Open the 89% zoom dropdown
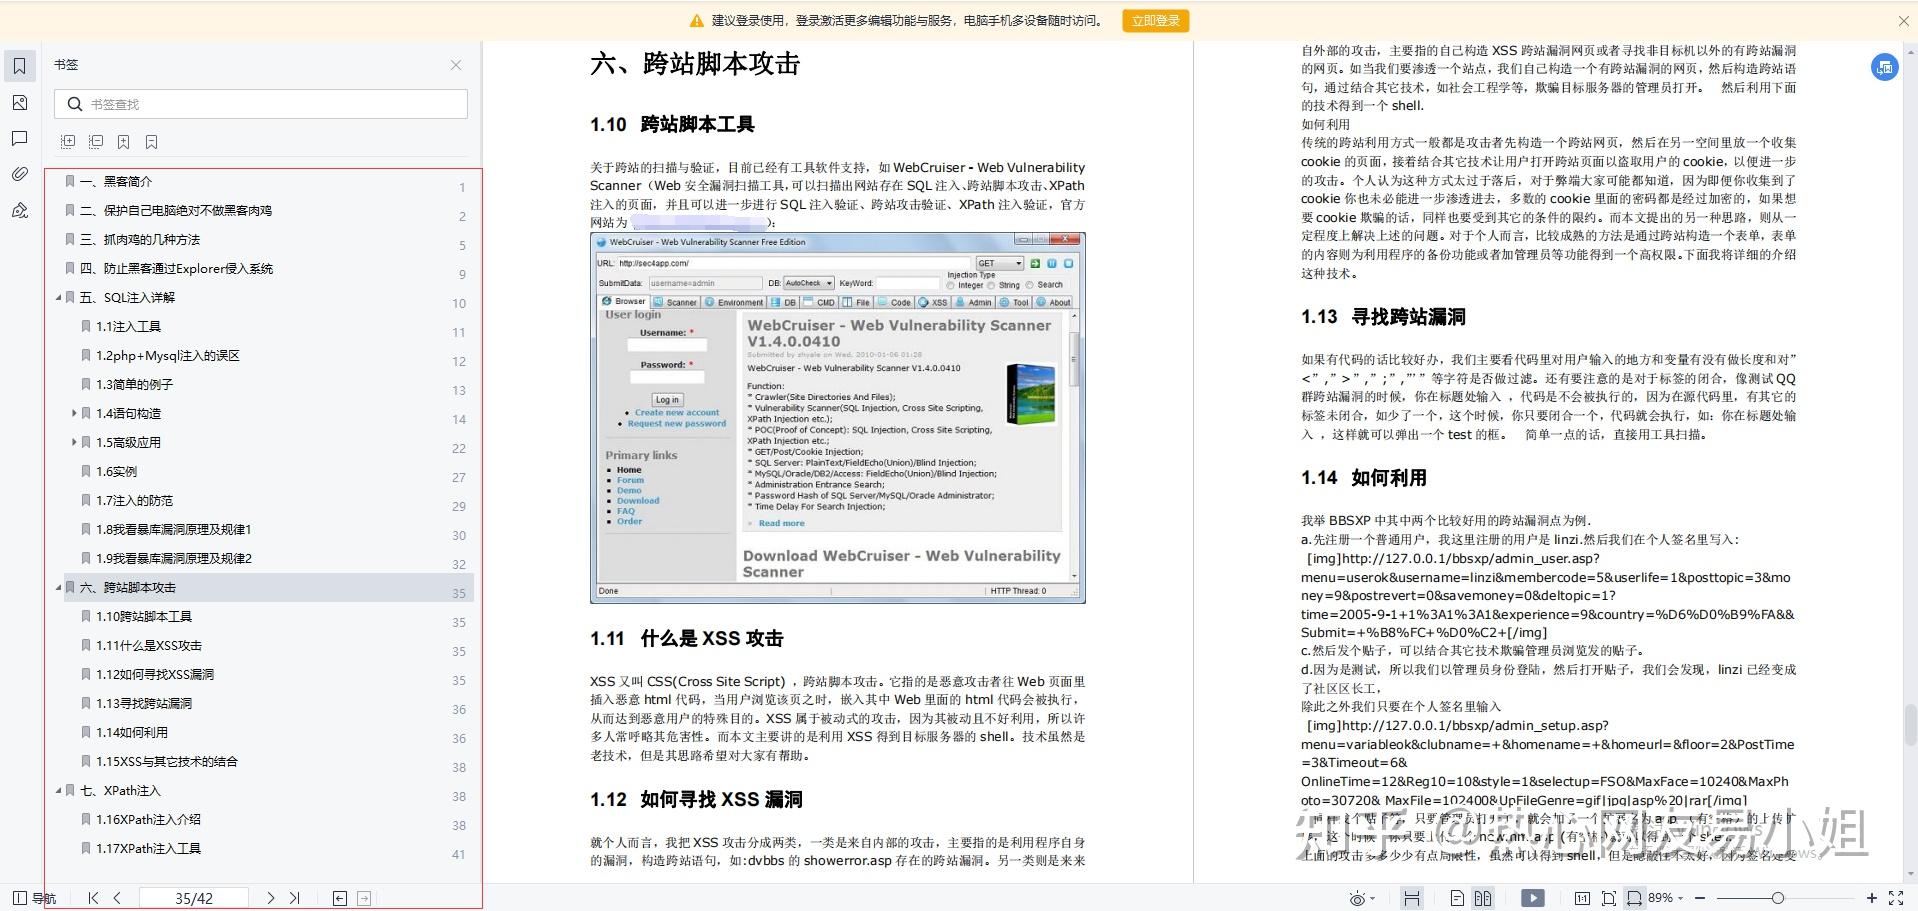This screenshot has height=911, width=1918. 1666,898
